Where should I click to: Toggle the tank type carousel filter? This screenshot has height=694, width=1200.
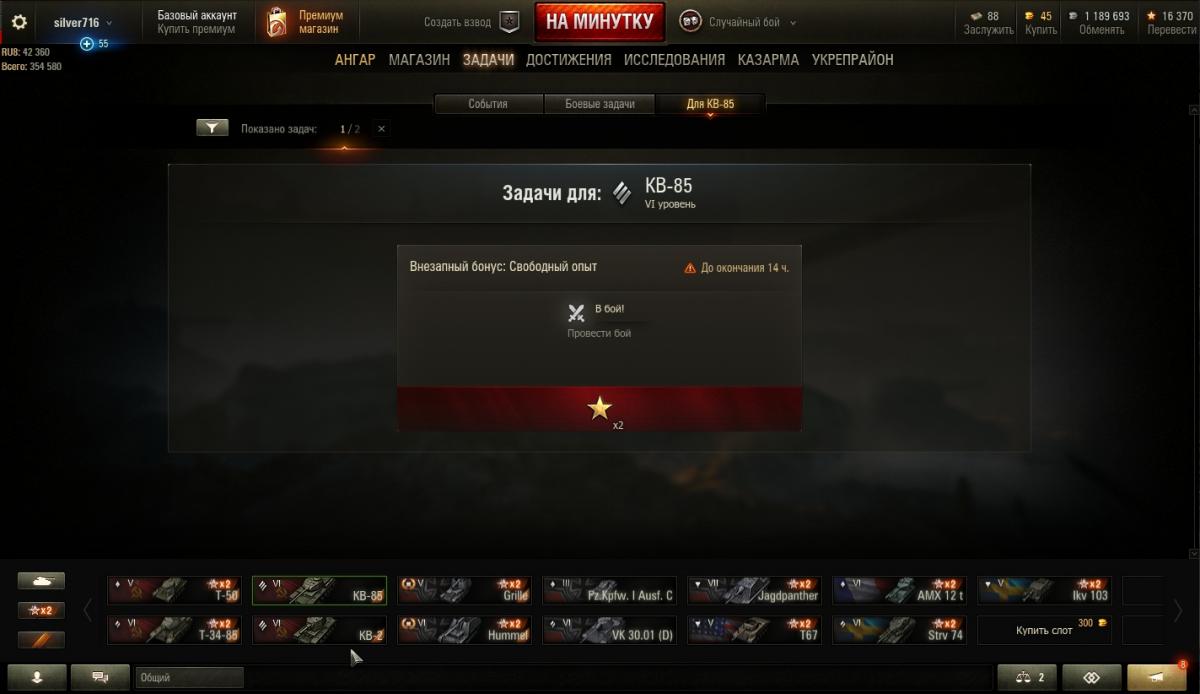tap(41, 580)
